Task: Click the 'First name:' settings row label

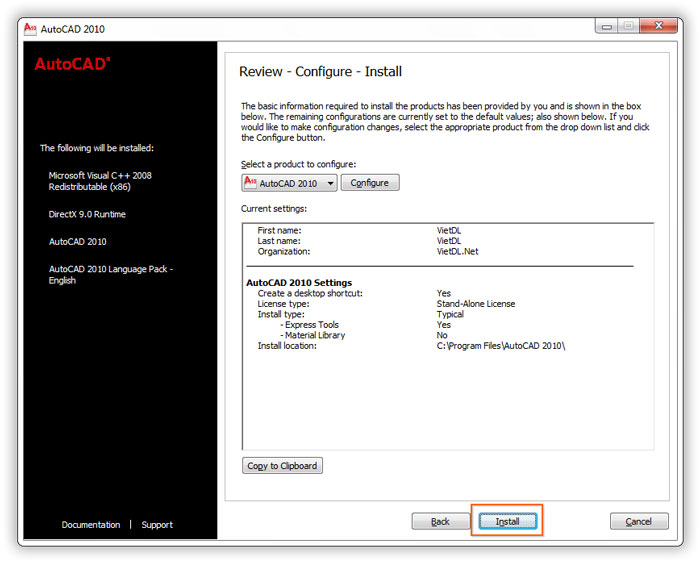Action: click(x=279, y=230)
